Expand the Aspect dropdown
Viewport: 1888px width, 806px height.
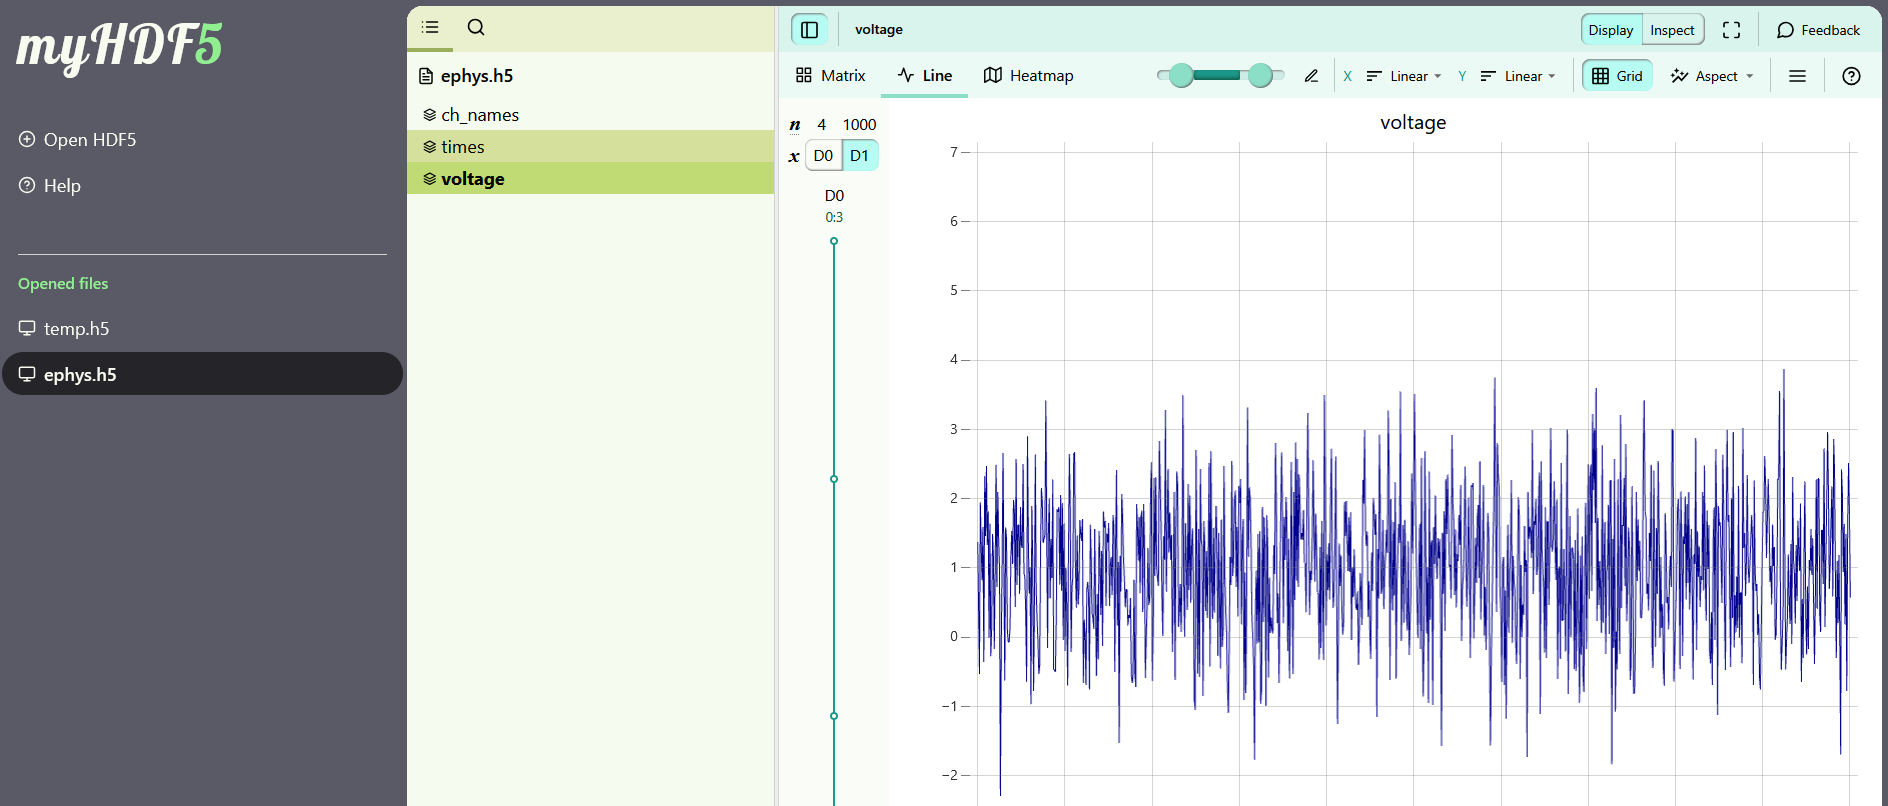tap(1712, 76)
